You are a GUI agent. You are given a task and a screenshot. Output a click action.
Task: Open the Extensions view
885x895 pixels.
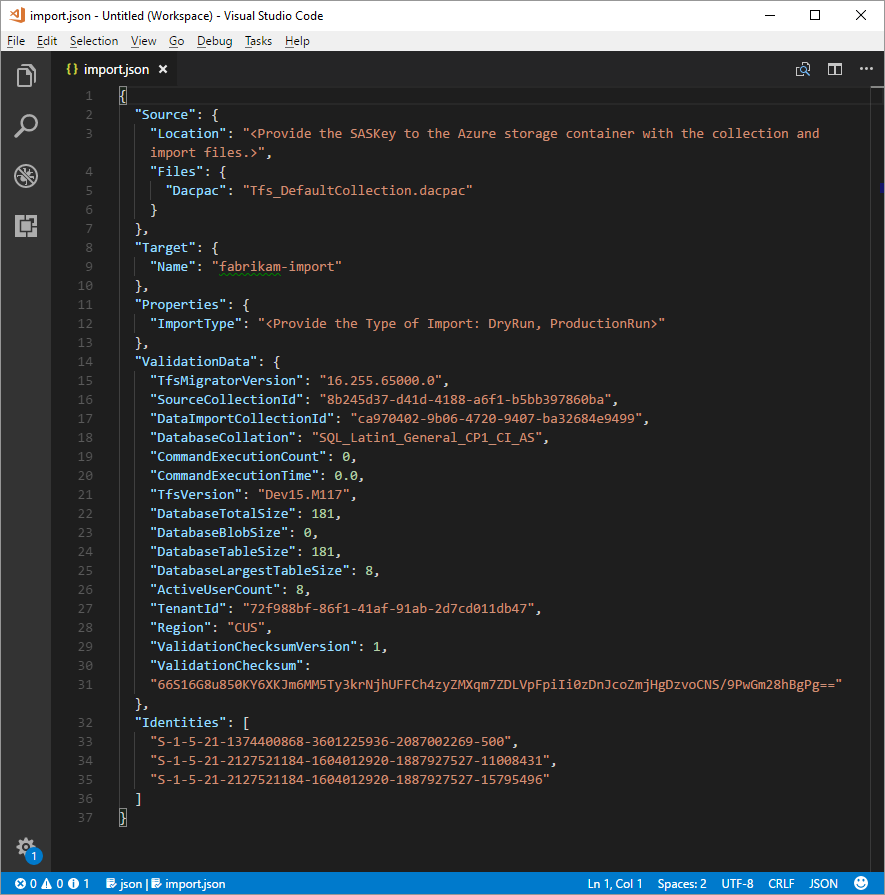26,226
